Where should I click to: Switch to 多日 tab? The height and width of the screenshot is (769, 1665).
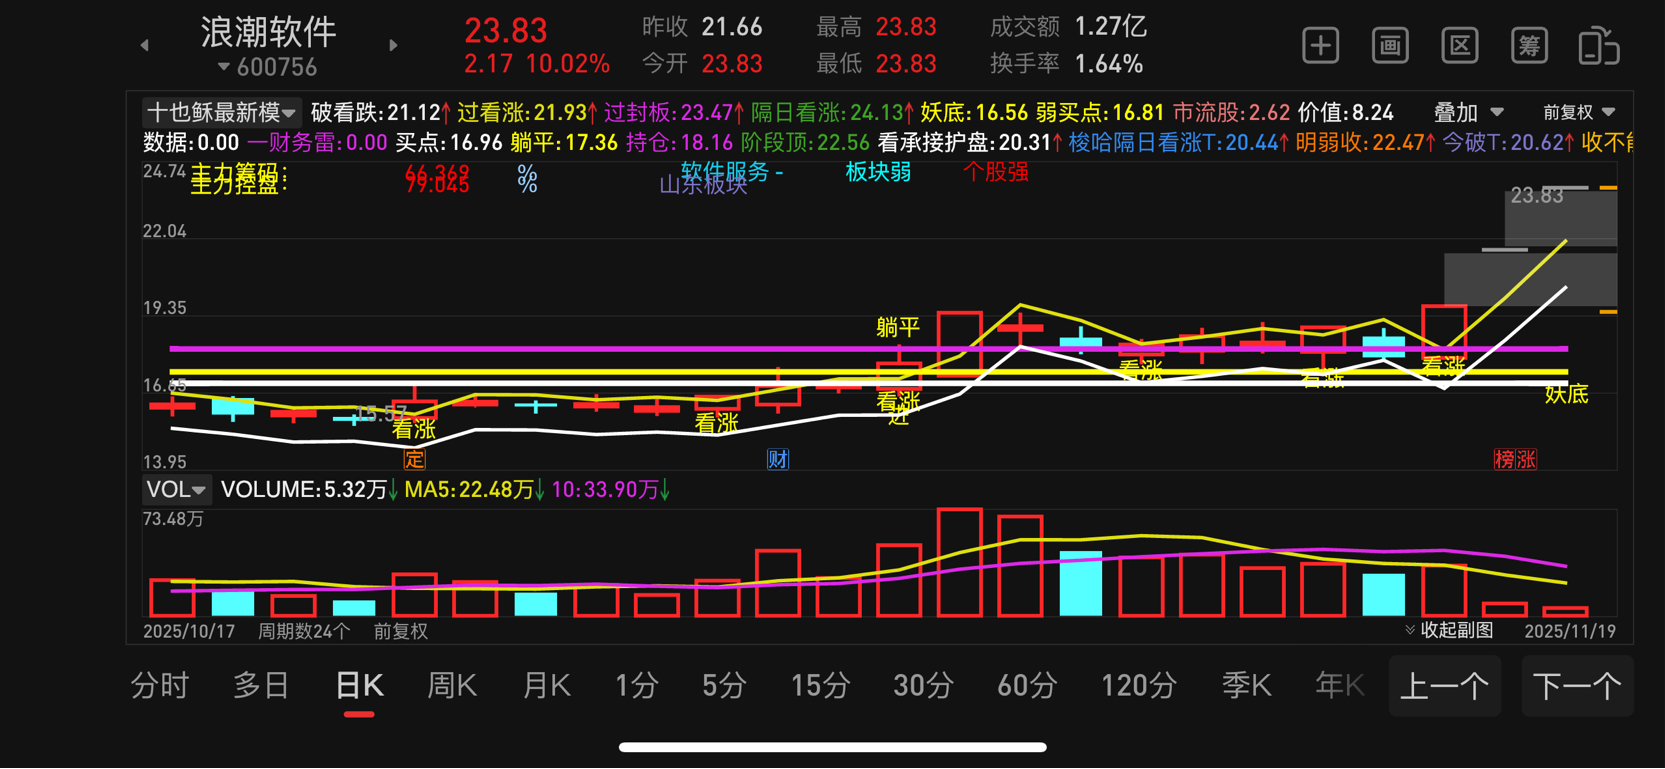pos(261,686)
